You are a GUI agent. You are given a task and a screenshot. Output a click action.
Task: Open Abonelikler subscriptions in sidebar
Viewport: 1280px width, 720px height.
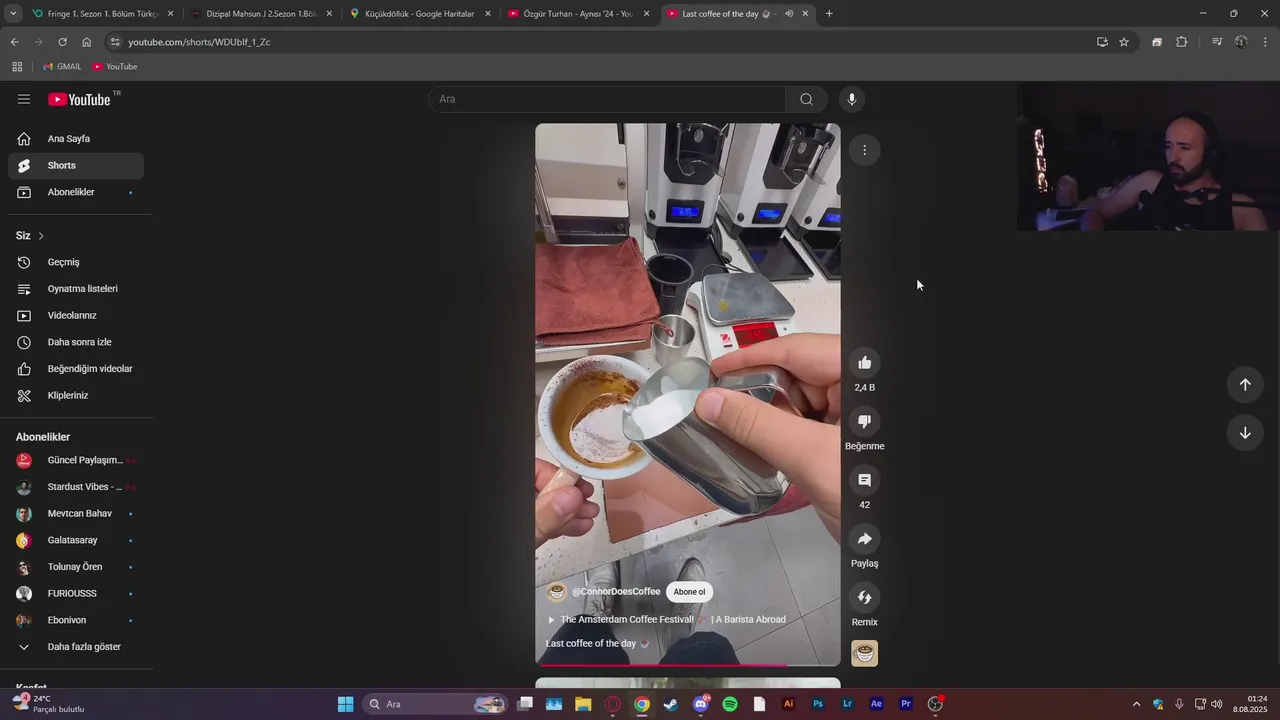click(x=76, y=192)
